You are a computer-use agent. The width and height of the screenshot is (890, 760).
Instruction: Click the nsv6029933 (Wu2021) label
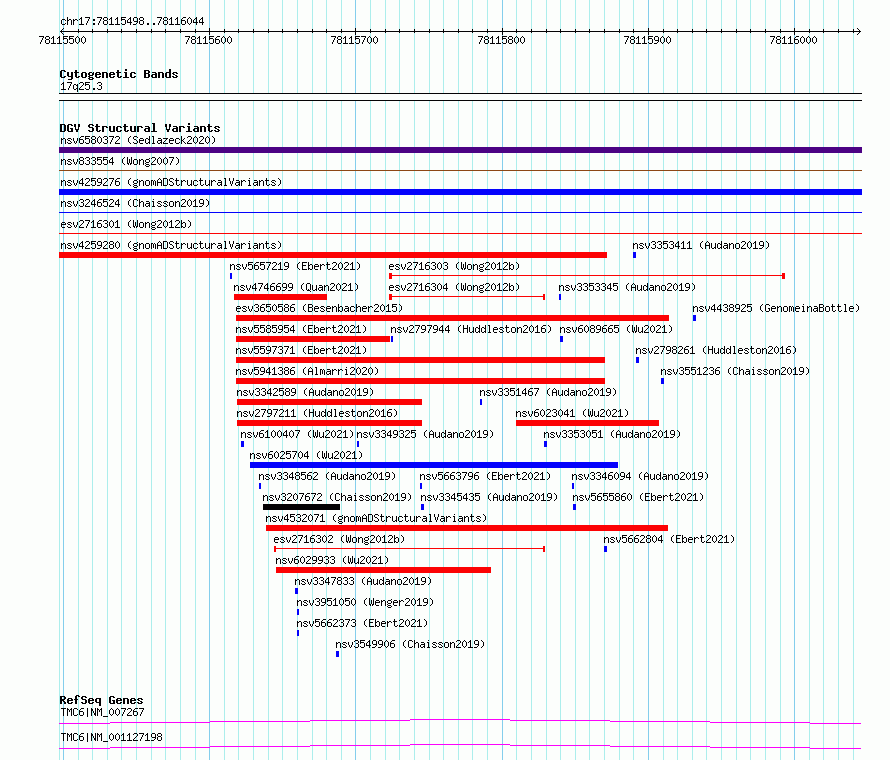click(x=332, y=560)
